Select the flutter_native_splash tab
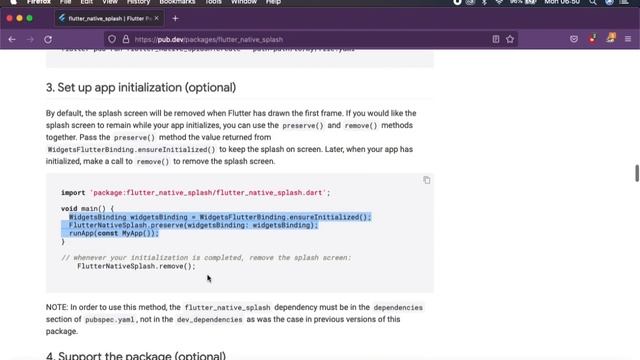Viewport: 640px width, 360px height. 109,18
